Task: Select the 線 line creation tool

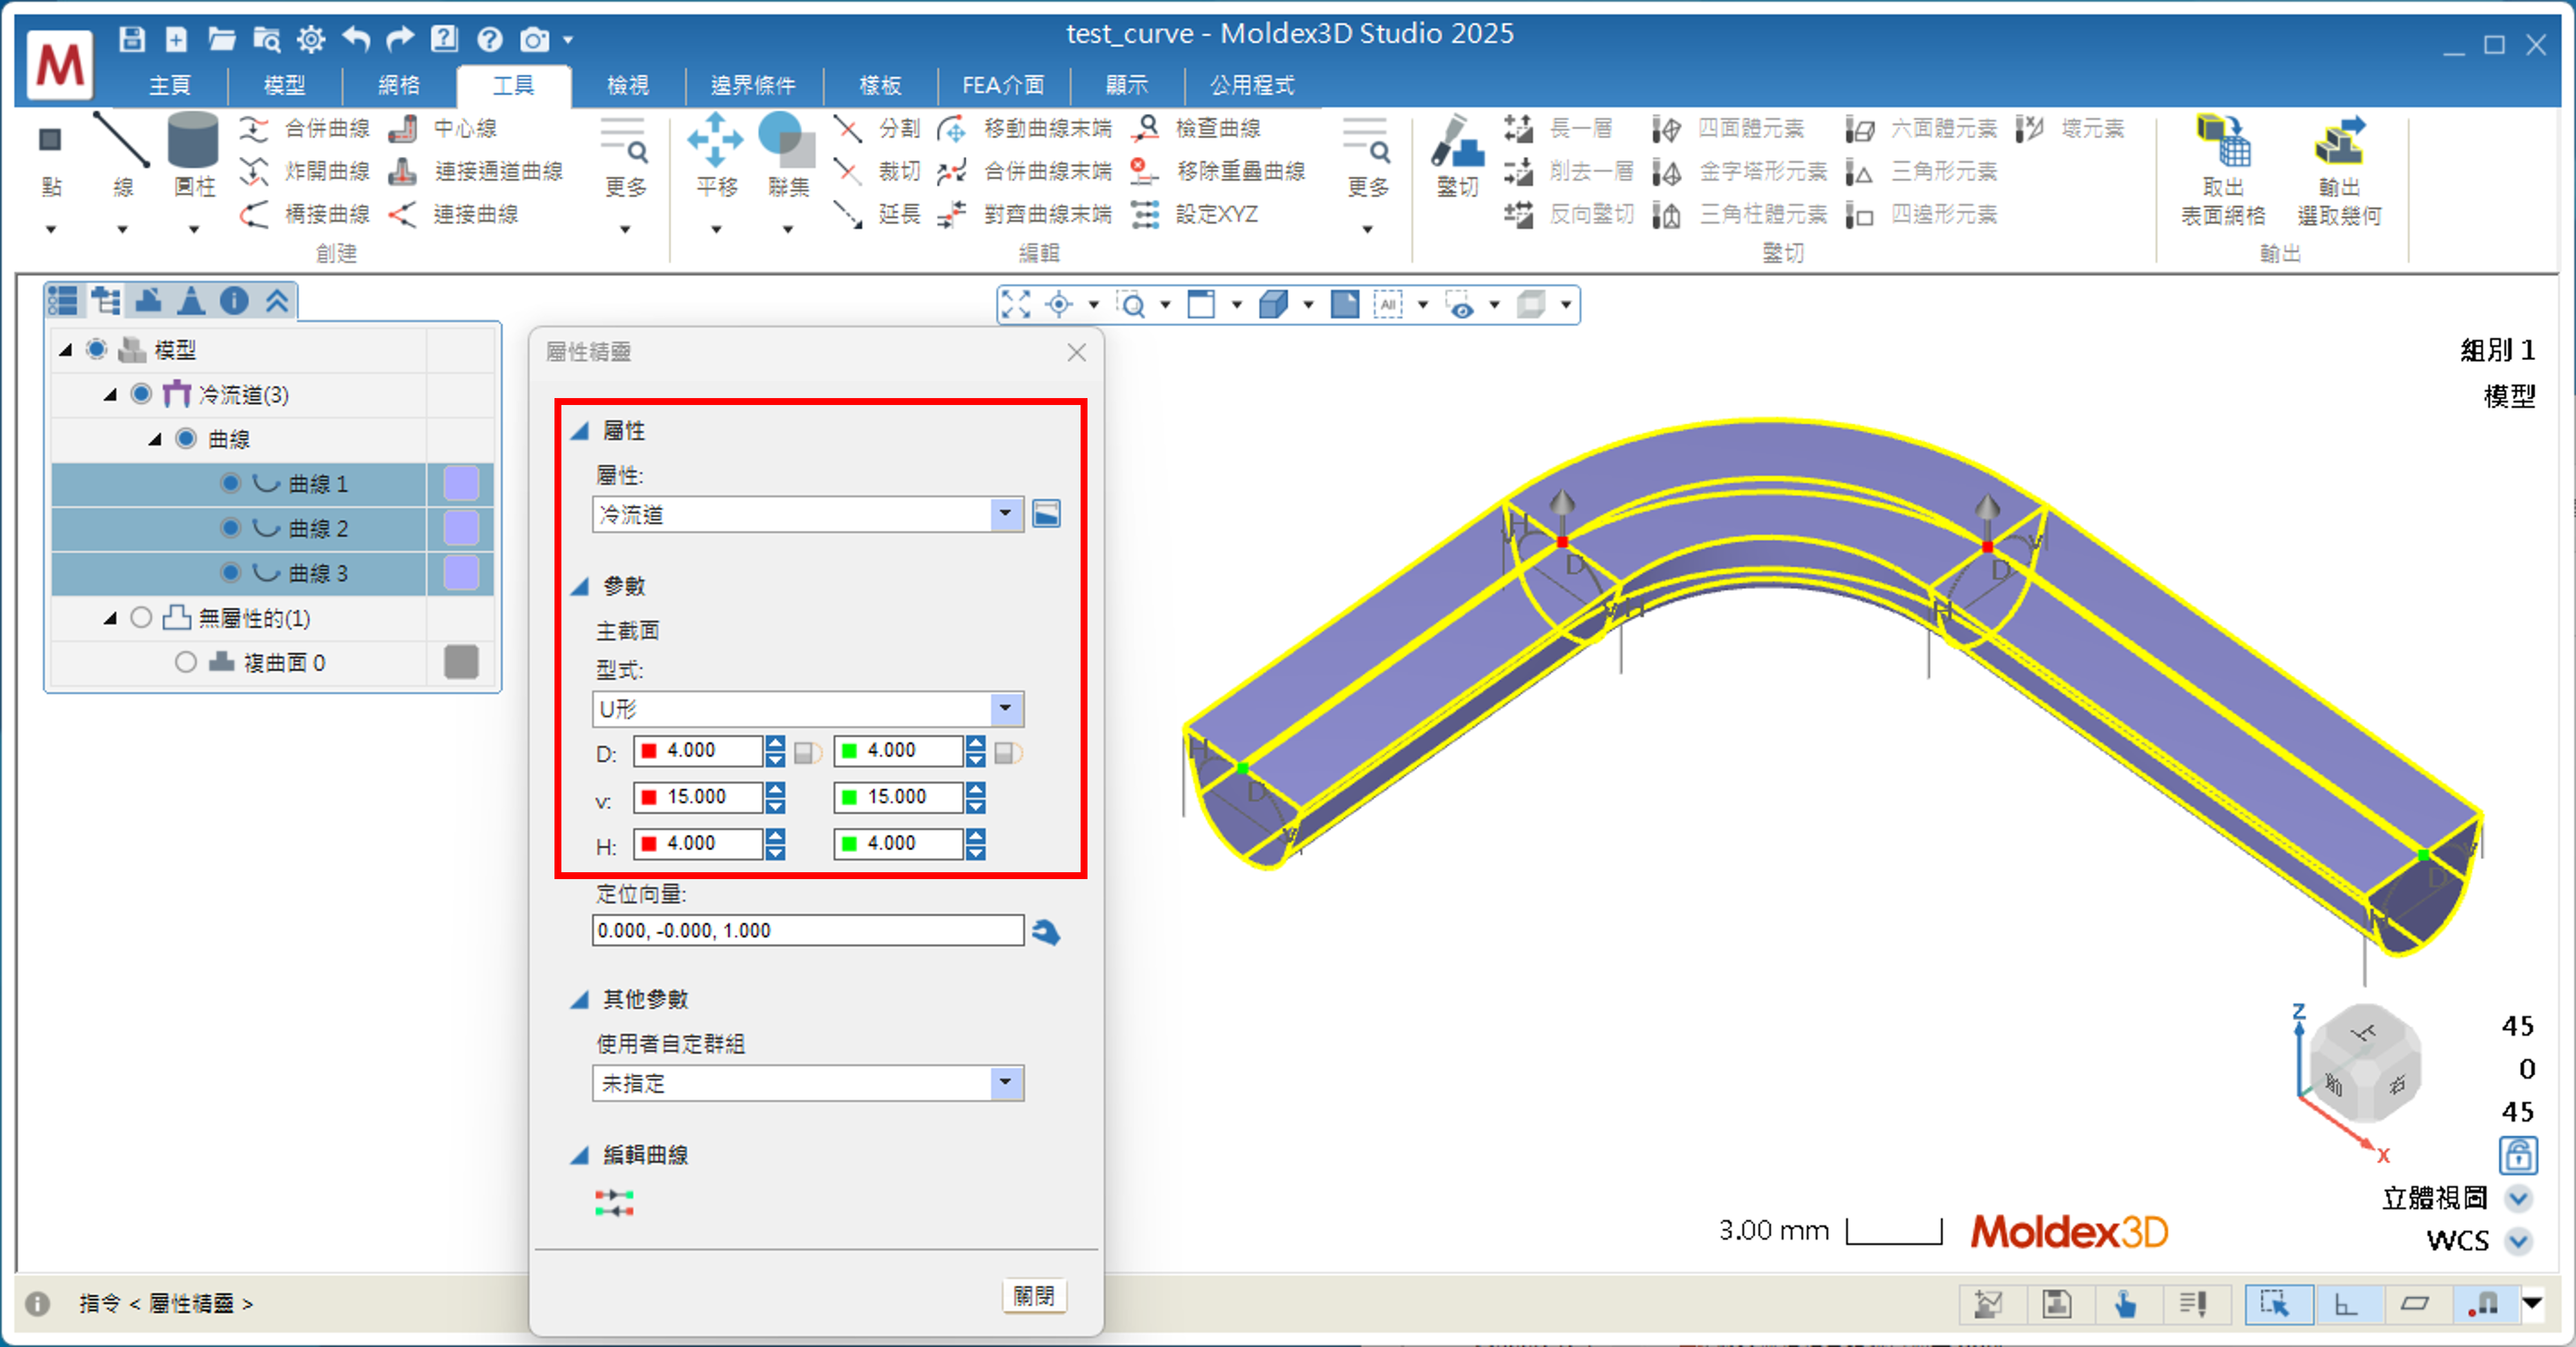Action: click(x=122, y=158)
